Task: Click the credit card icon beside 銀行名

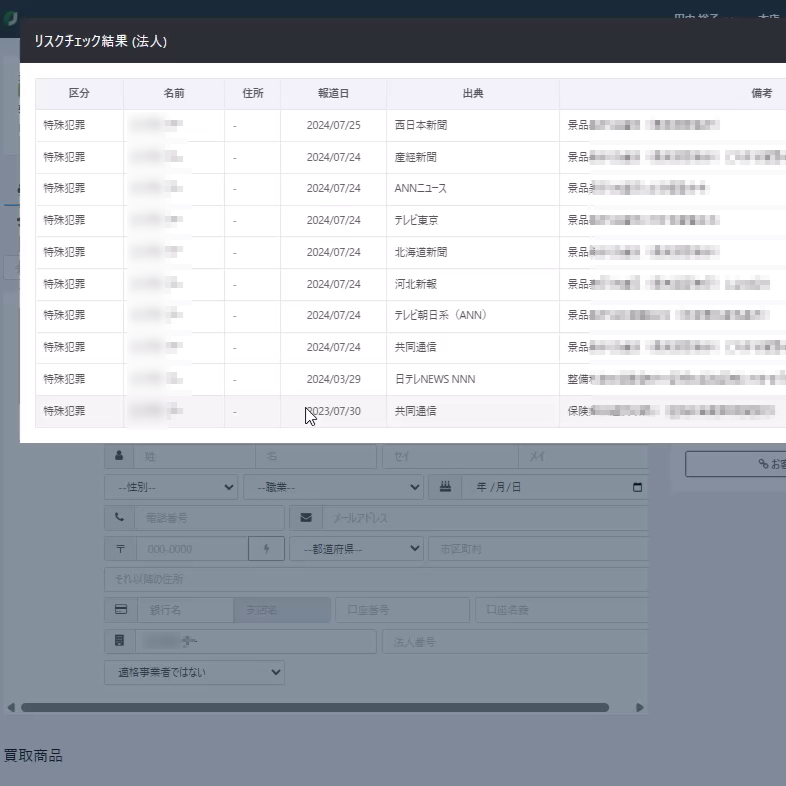Action: coord(120,610)
